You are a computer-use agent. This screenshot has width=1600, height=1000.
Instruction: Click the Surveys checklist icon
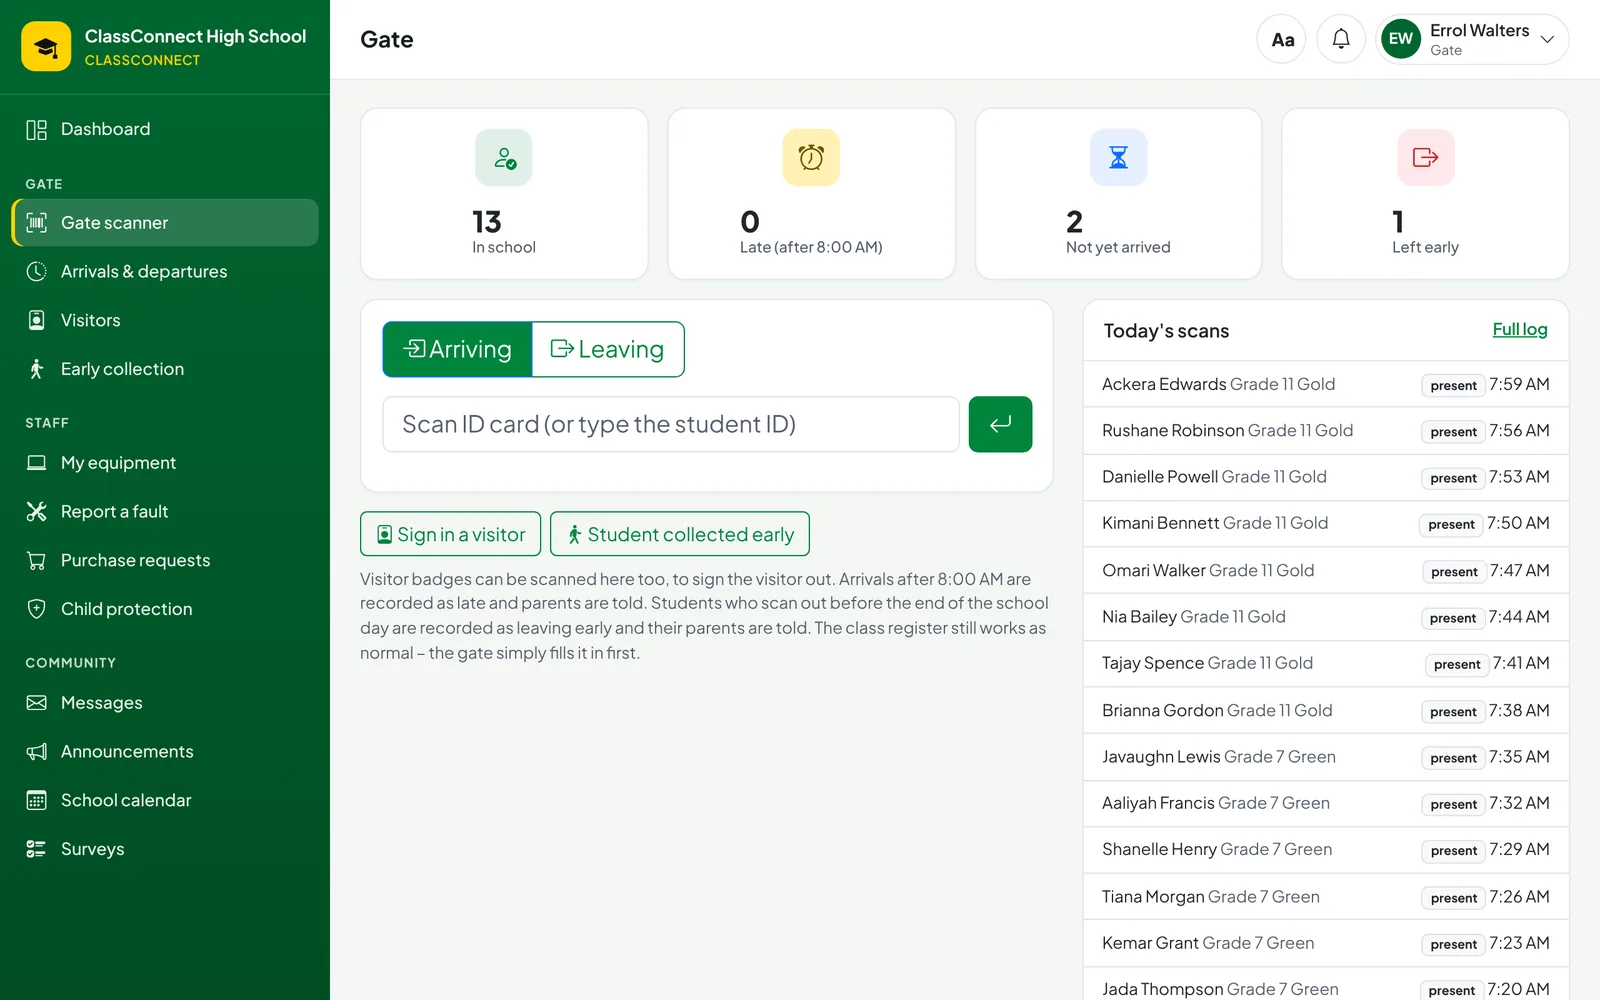tap(37, 849)
